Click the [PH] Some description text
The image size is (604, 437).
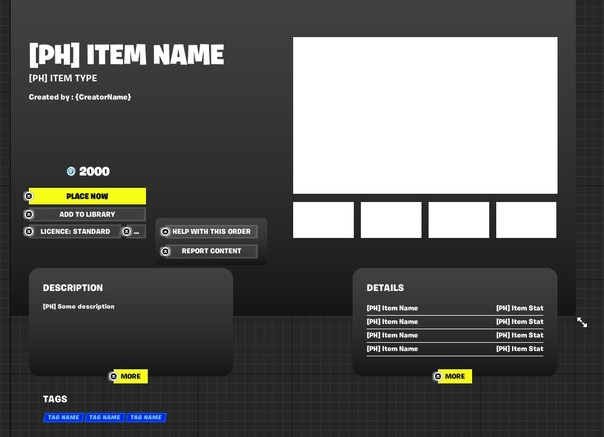pyautogui.click(x=79, y=306)
